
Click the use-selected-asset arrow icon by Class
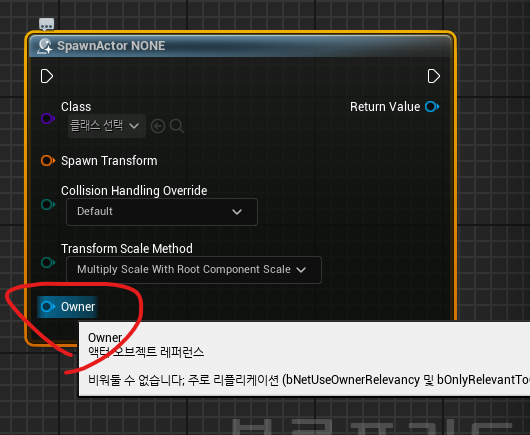click(158, 126)
